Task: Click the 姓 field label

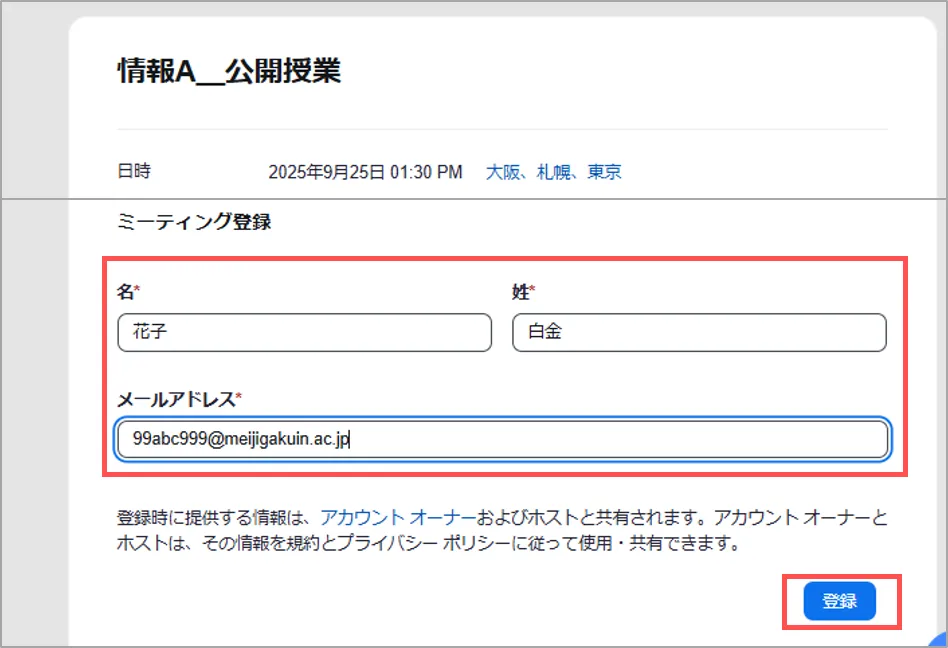Action: 520,291
